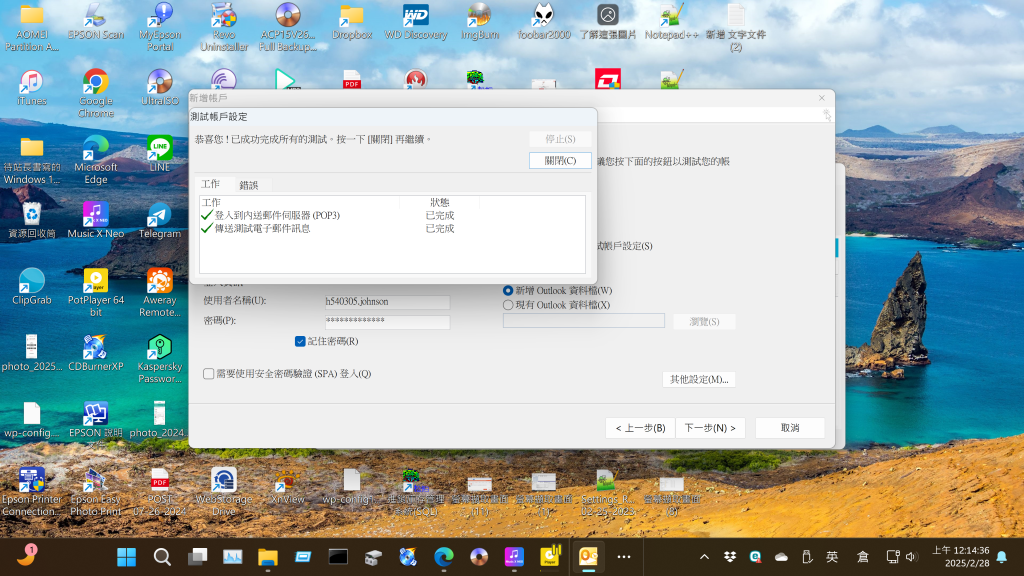1024x576 pixels.
Task: Click the 使用者名稱 username field
Action: (x=387, y=301)
